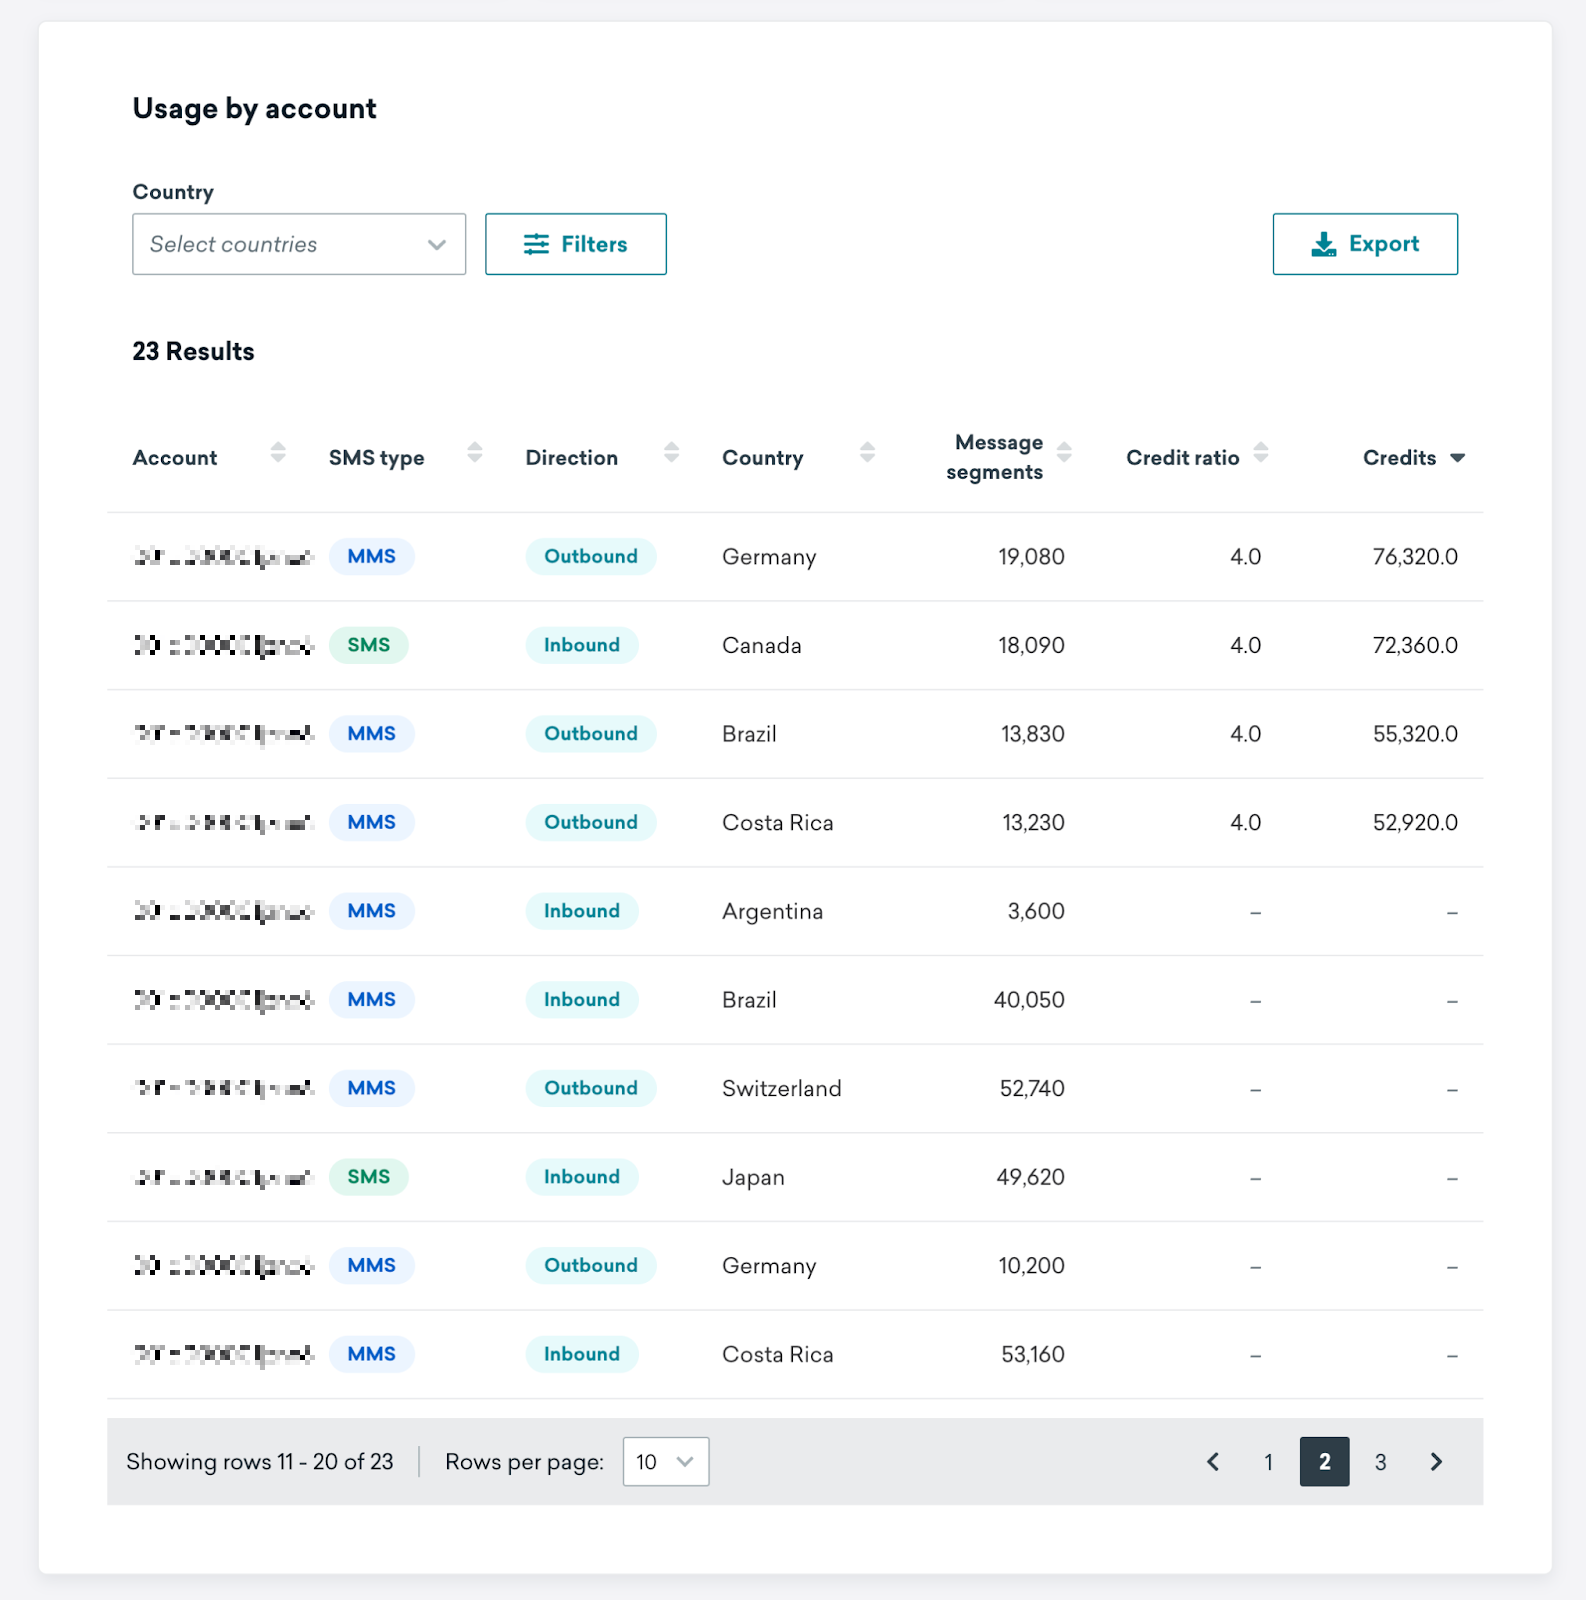Click the Account column header
This screenshot has width=1586, height=1600.
[x=175, y=458]
